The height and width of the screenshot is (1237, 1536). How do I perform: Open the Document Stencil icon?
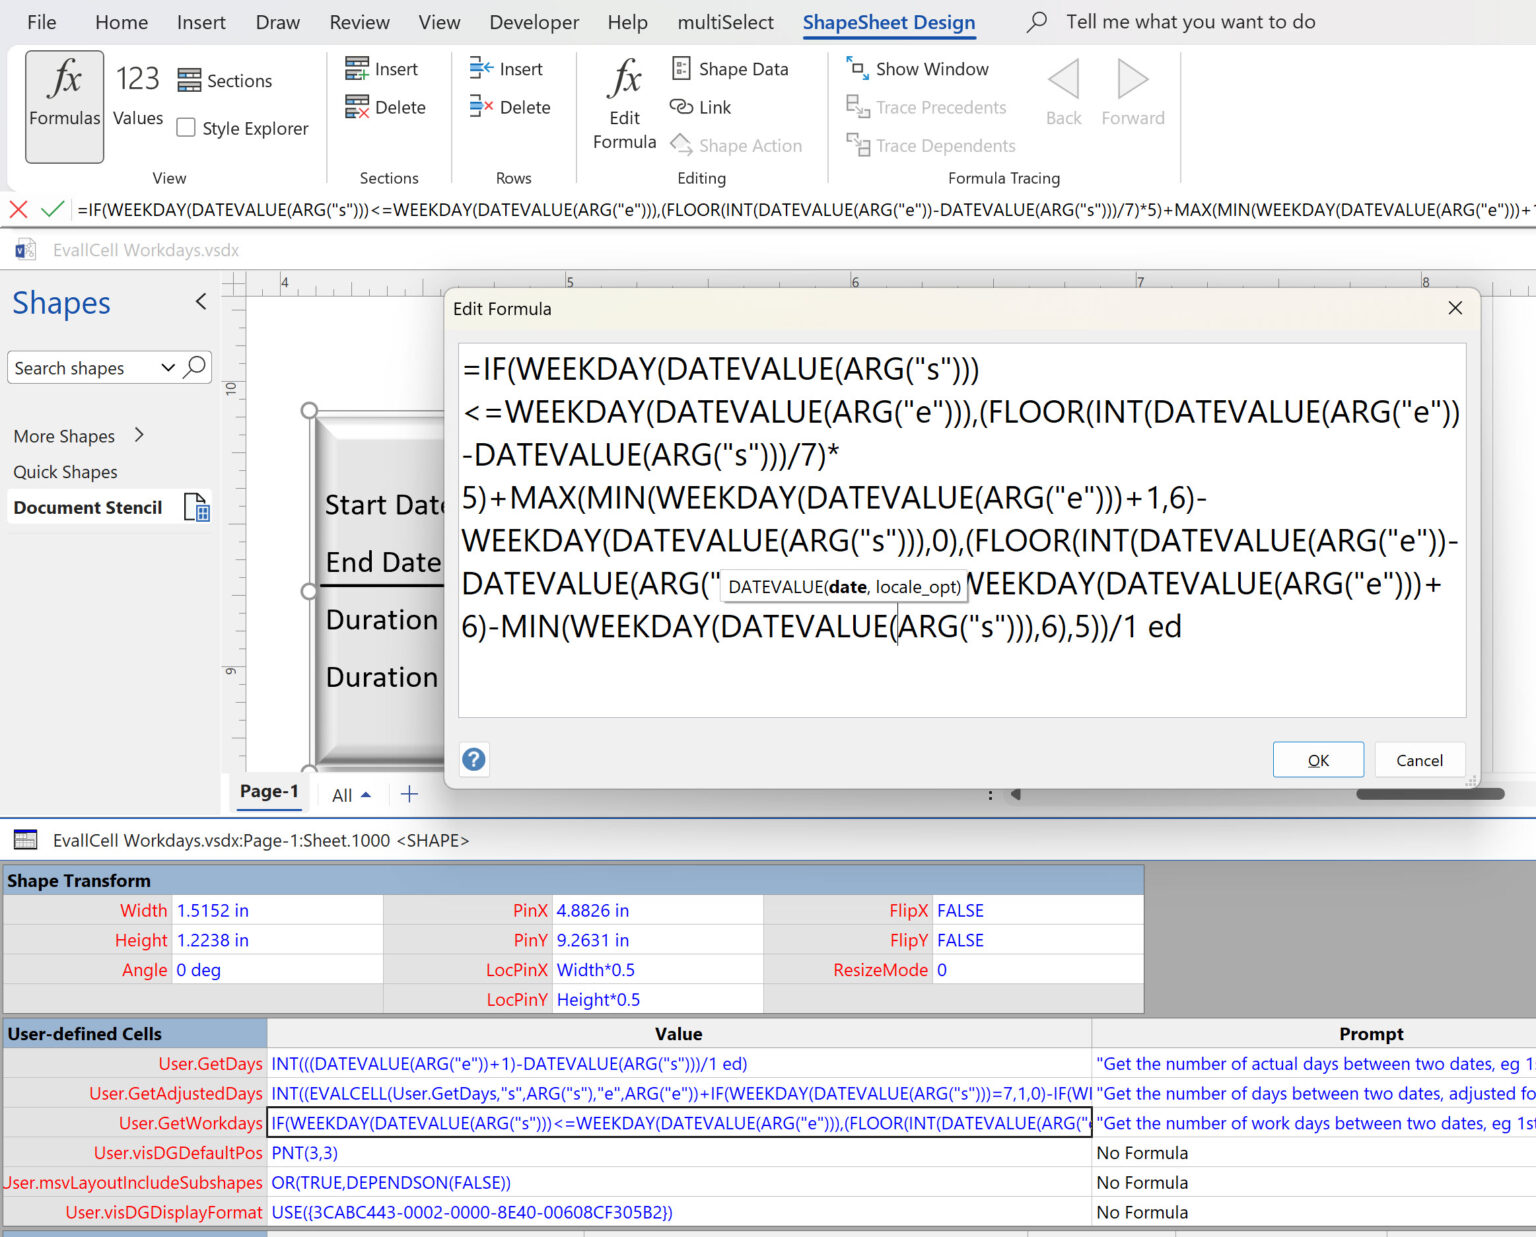pos(197,507)
